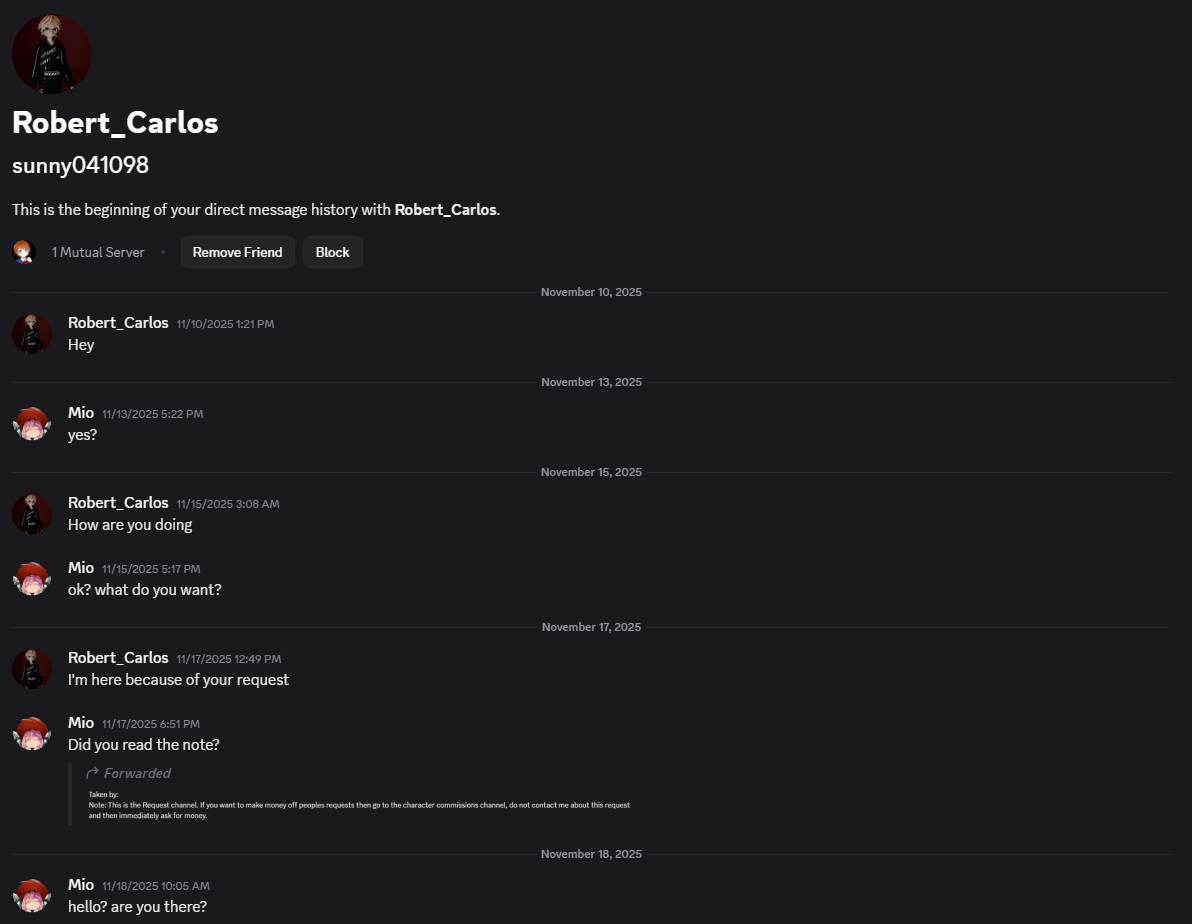This screenshot has height=924, width=1192.
Task: Click the mutual server icon
Action: coord(24,252)
